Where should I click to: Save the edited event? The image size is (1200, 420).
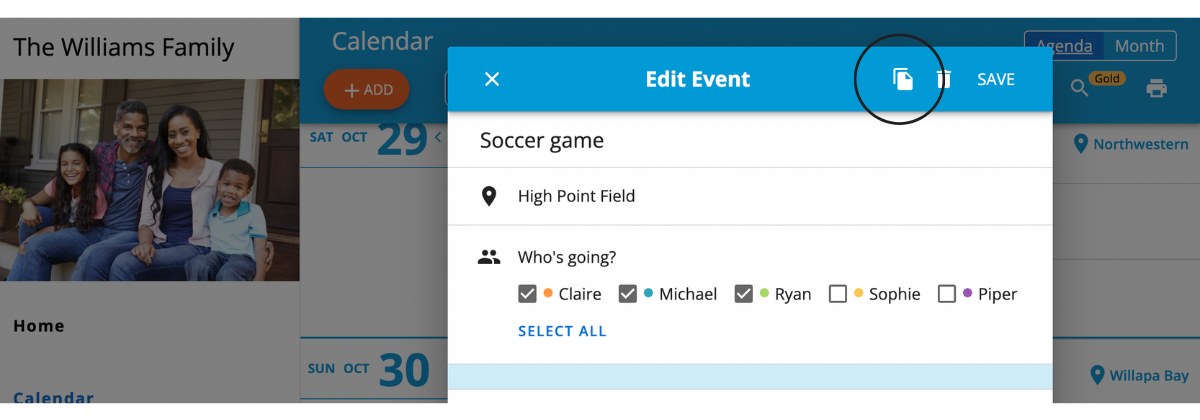click(996, 79)
